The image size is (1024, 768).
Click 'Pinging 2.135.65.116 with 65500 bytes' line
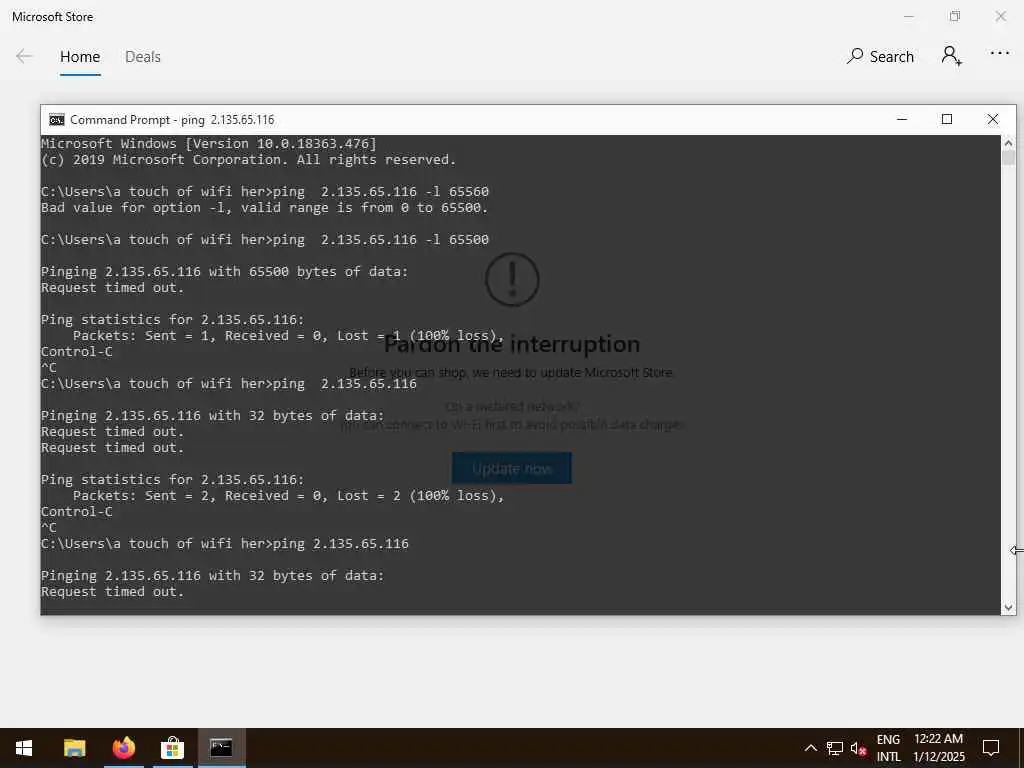point(225,272)
